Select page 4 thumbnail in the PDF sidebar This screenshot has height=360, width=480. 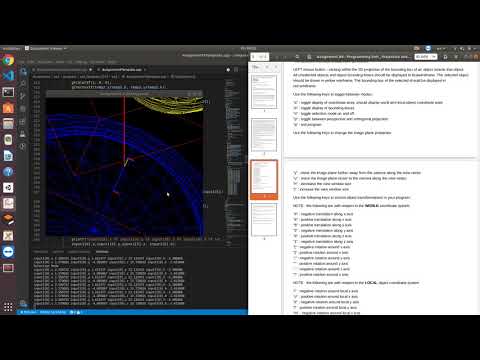(x=264, y=220)
